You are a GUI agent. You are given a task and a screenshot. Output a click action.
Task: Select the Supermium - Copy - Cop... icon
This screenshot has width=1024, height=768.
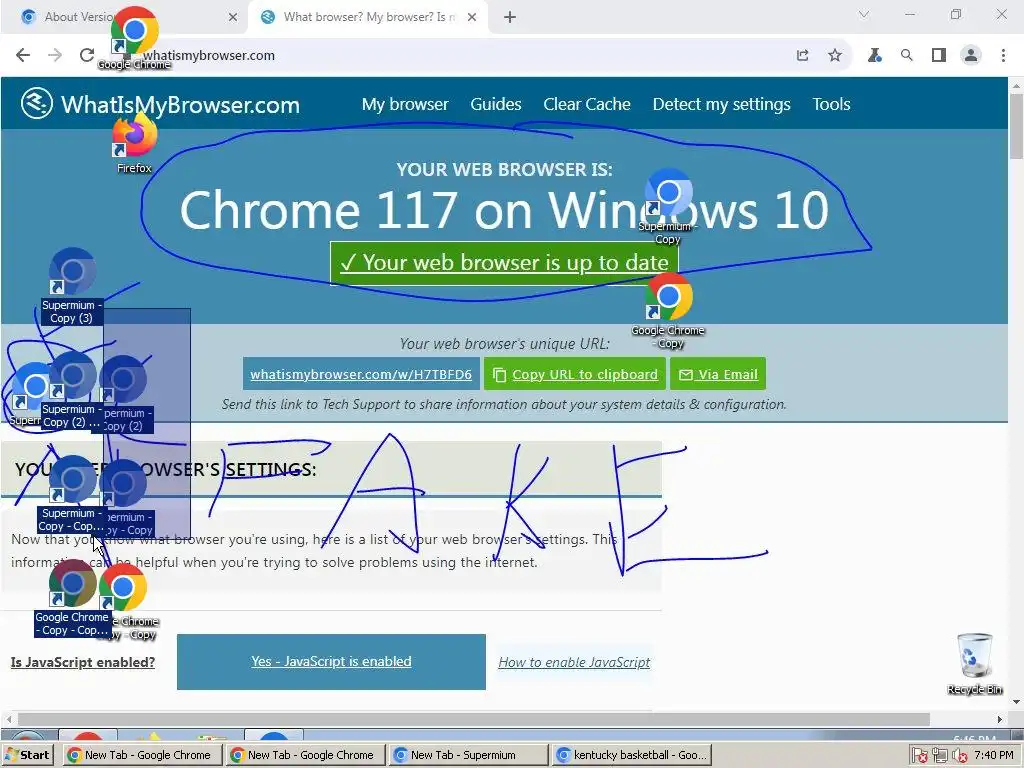pos(72,494)
